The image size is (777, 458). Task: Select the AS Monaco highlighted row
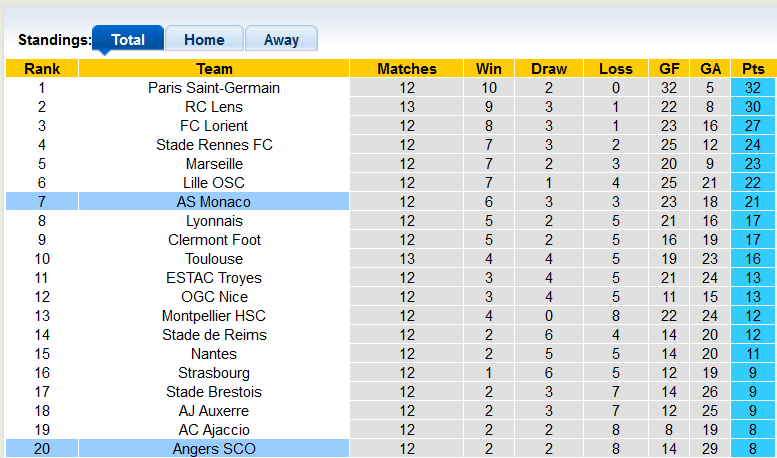(214, 202)
